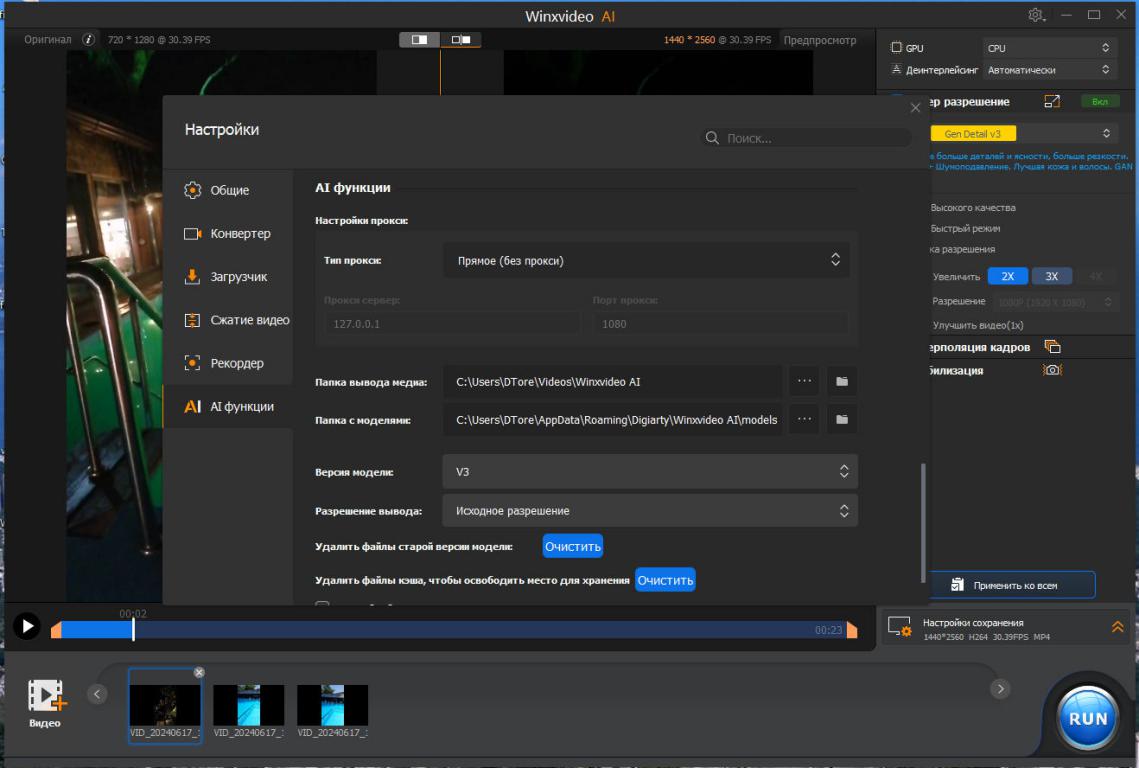Open folder icon for Папка вывода медиа

tap(841, 381)
